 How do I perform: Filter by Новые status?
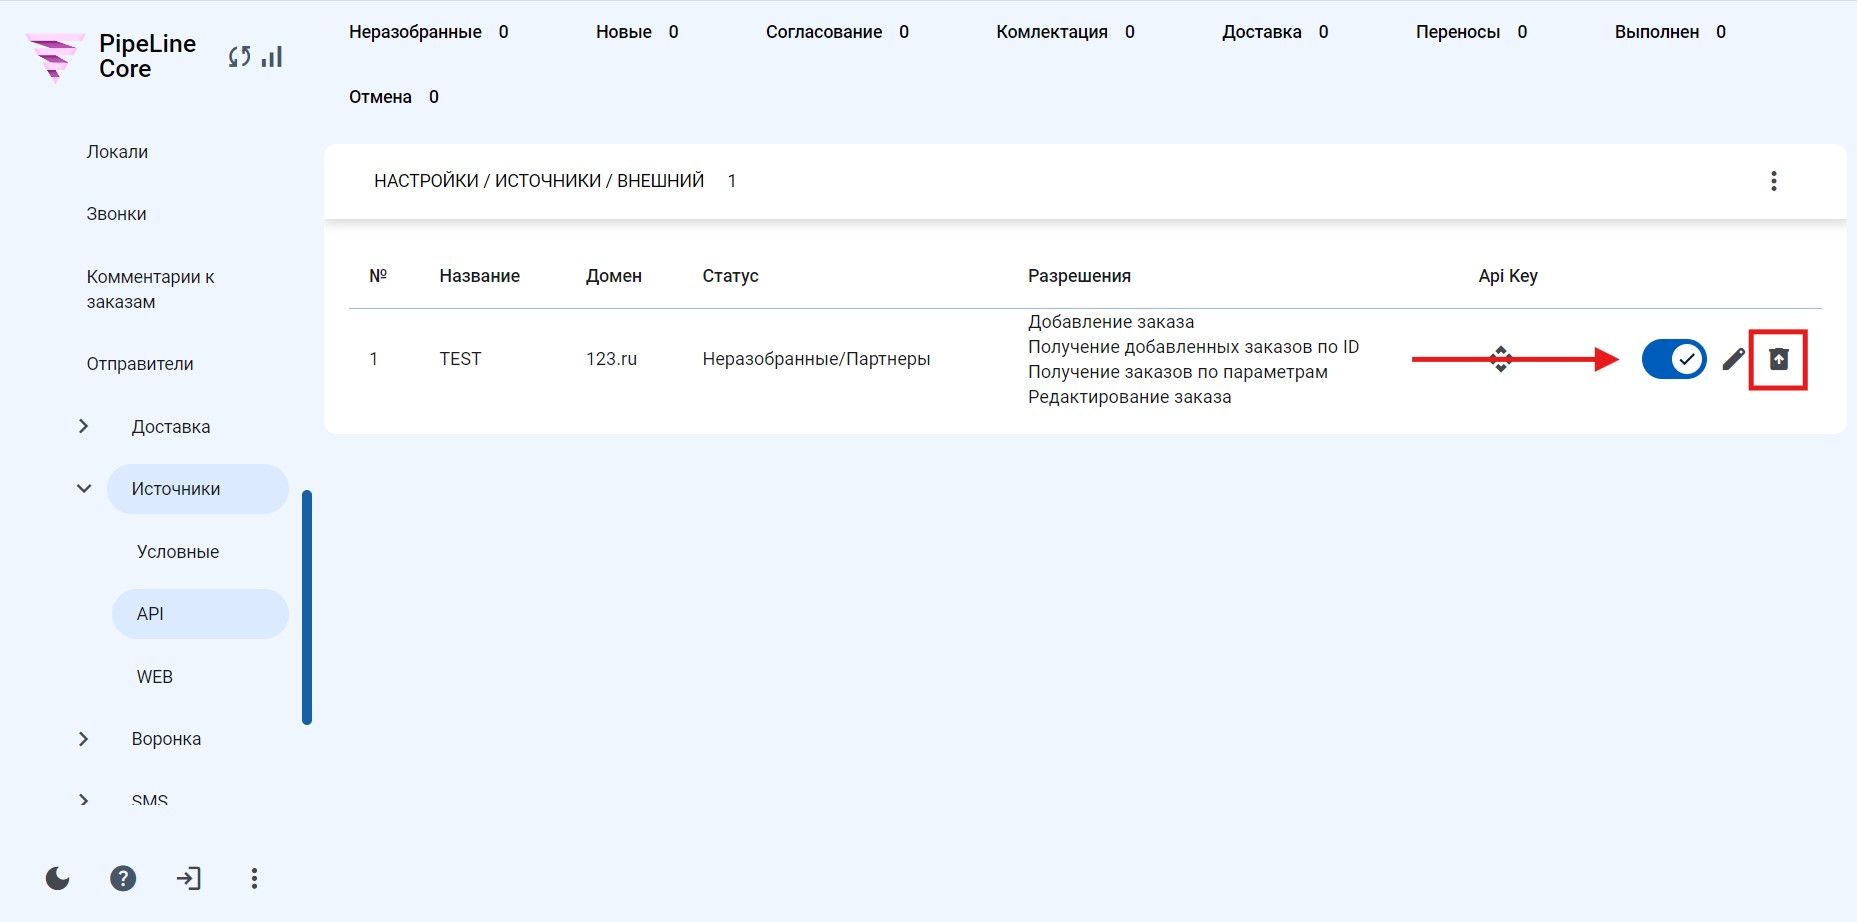pos(637,32)
